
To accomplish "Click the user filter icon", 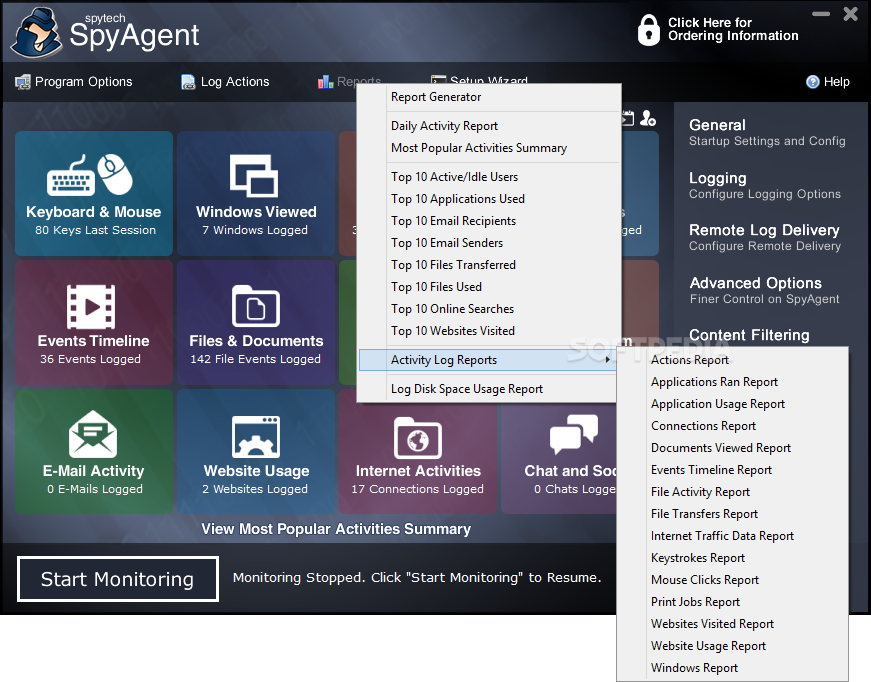I will coord(648,118).
